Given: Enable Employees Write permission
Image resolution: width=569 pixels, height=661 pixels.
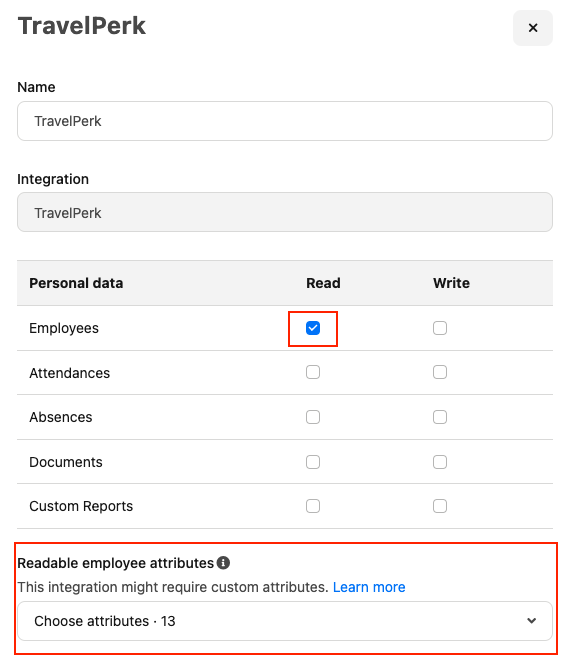Looking at the screenshot, I should coord(440,328).
